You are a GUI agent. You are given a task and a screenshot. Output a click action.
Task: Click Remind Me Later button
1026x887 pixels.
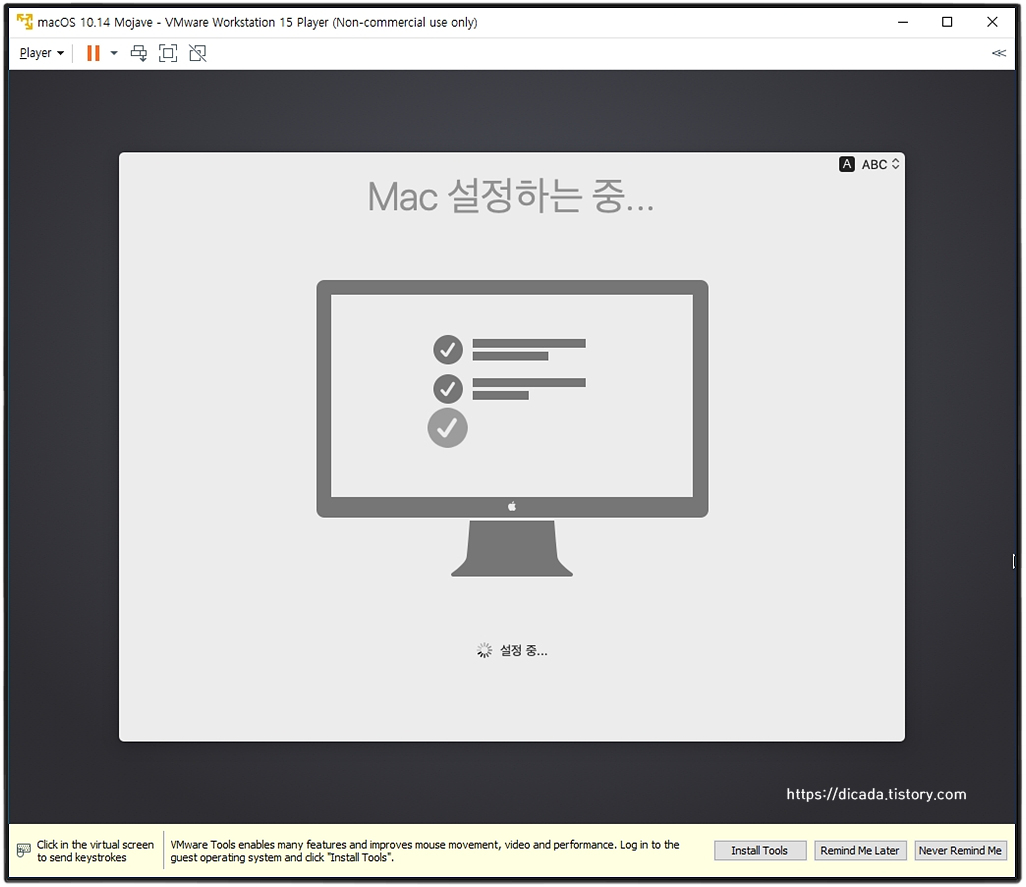860,850
